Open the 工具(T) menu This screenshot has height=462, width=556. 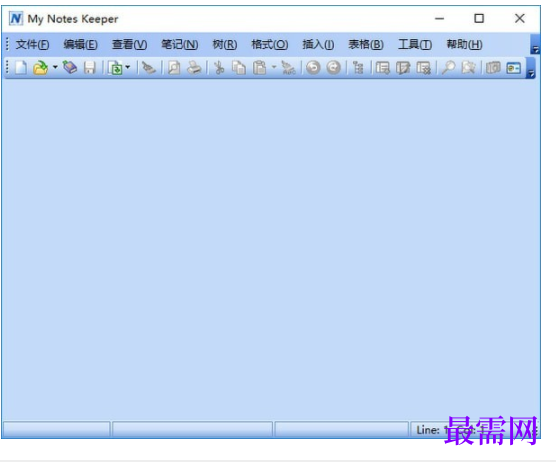pyautogui.click(x=415, y=45)
